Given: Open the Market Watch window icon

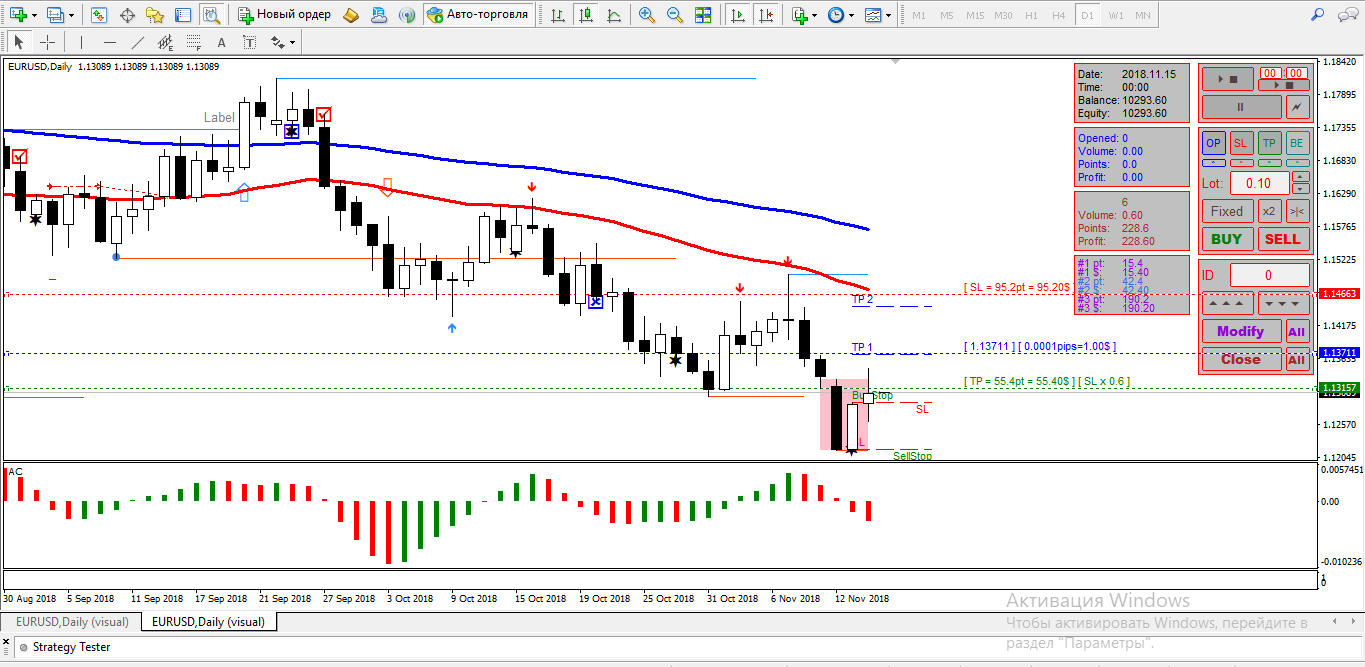Looking at the screenshot, I should 99,15.
